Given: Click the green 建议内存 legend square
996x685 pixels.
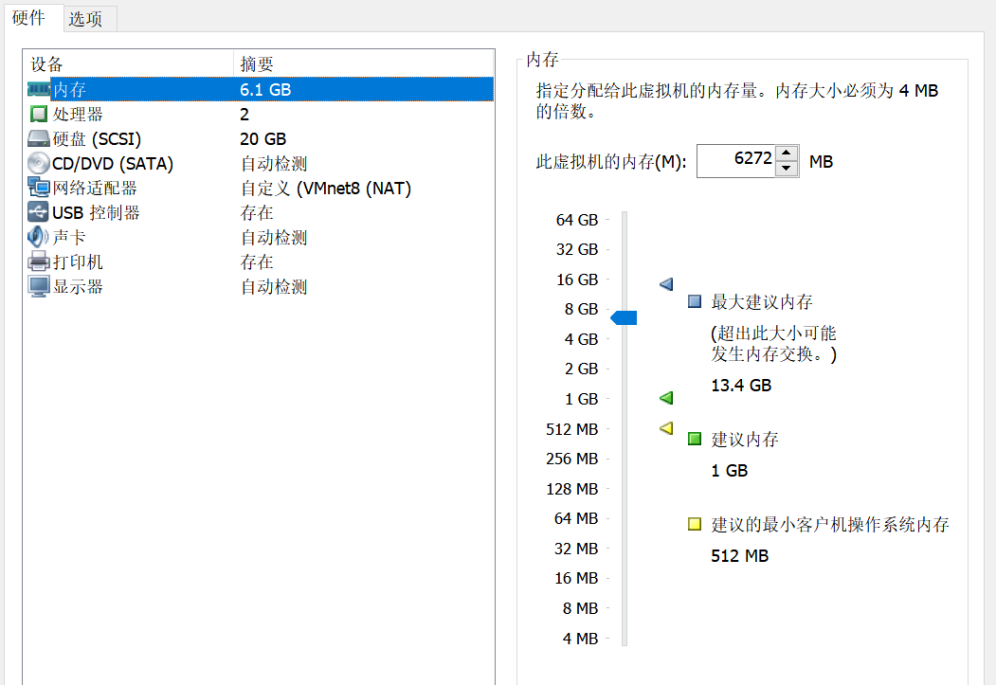Looking at the screenshot, I should (x=694, y=438).
